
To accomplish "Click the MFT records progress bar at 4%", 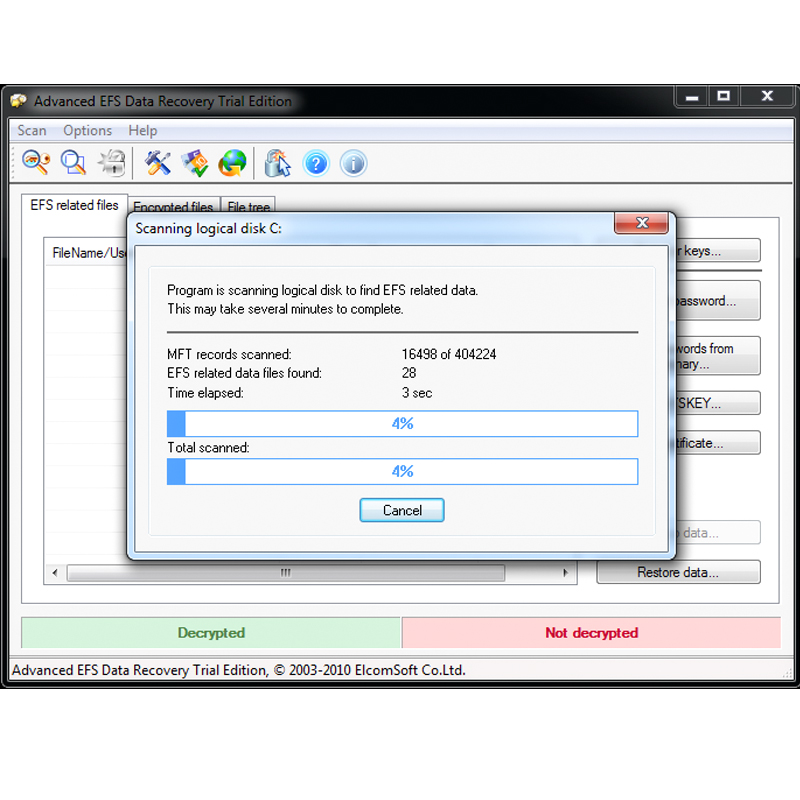I will tap(402, 423).
